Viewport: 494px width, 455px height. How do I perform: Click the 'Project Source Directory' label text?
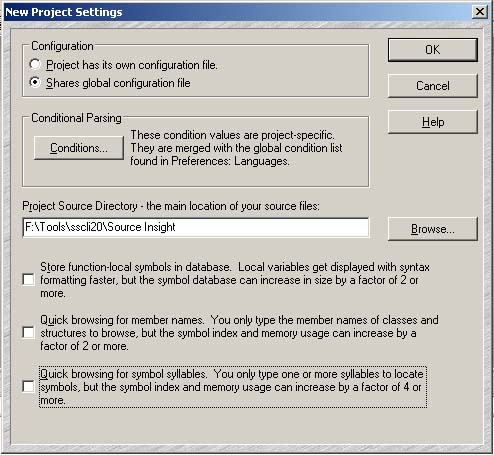171,206
